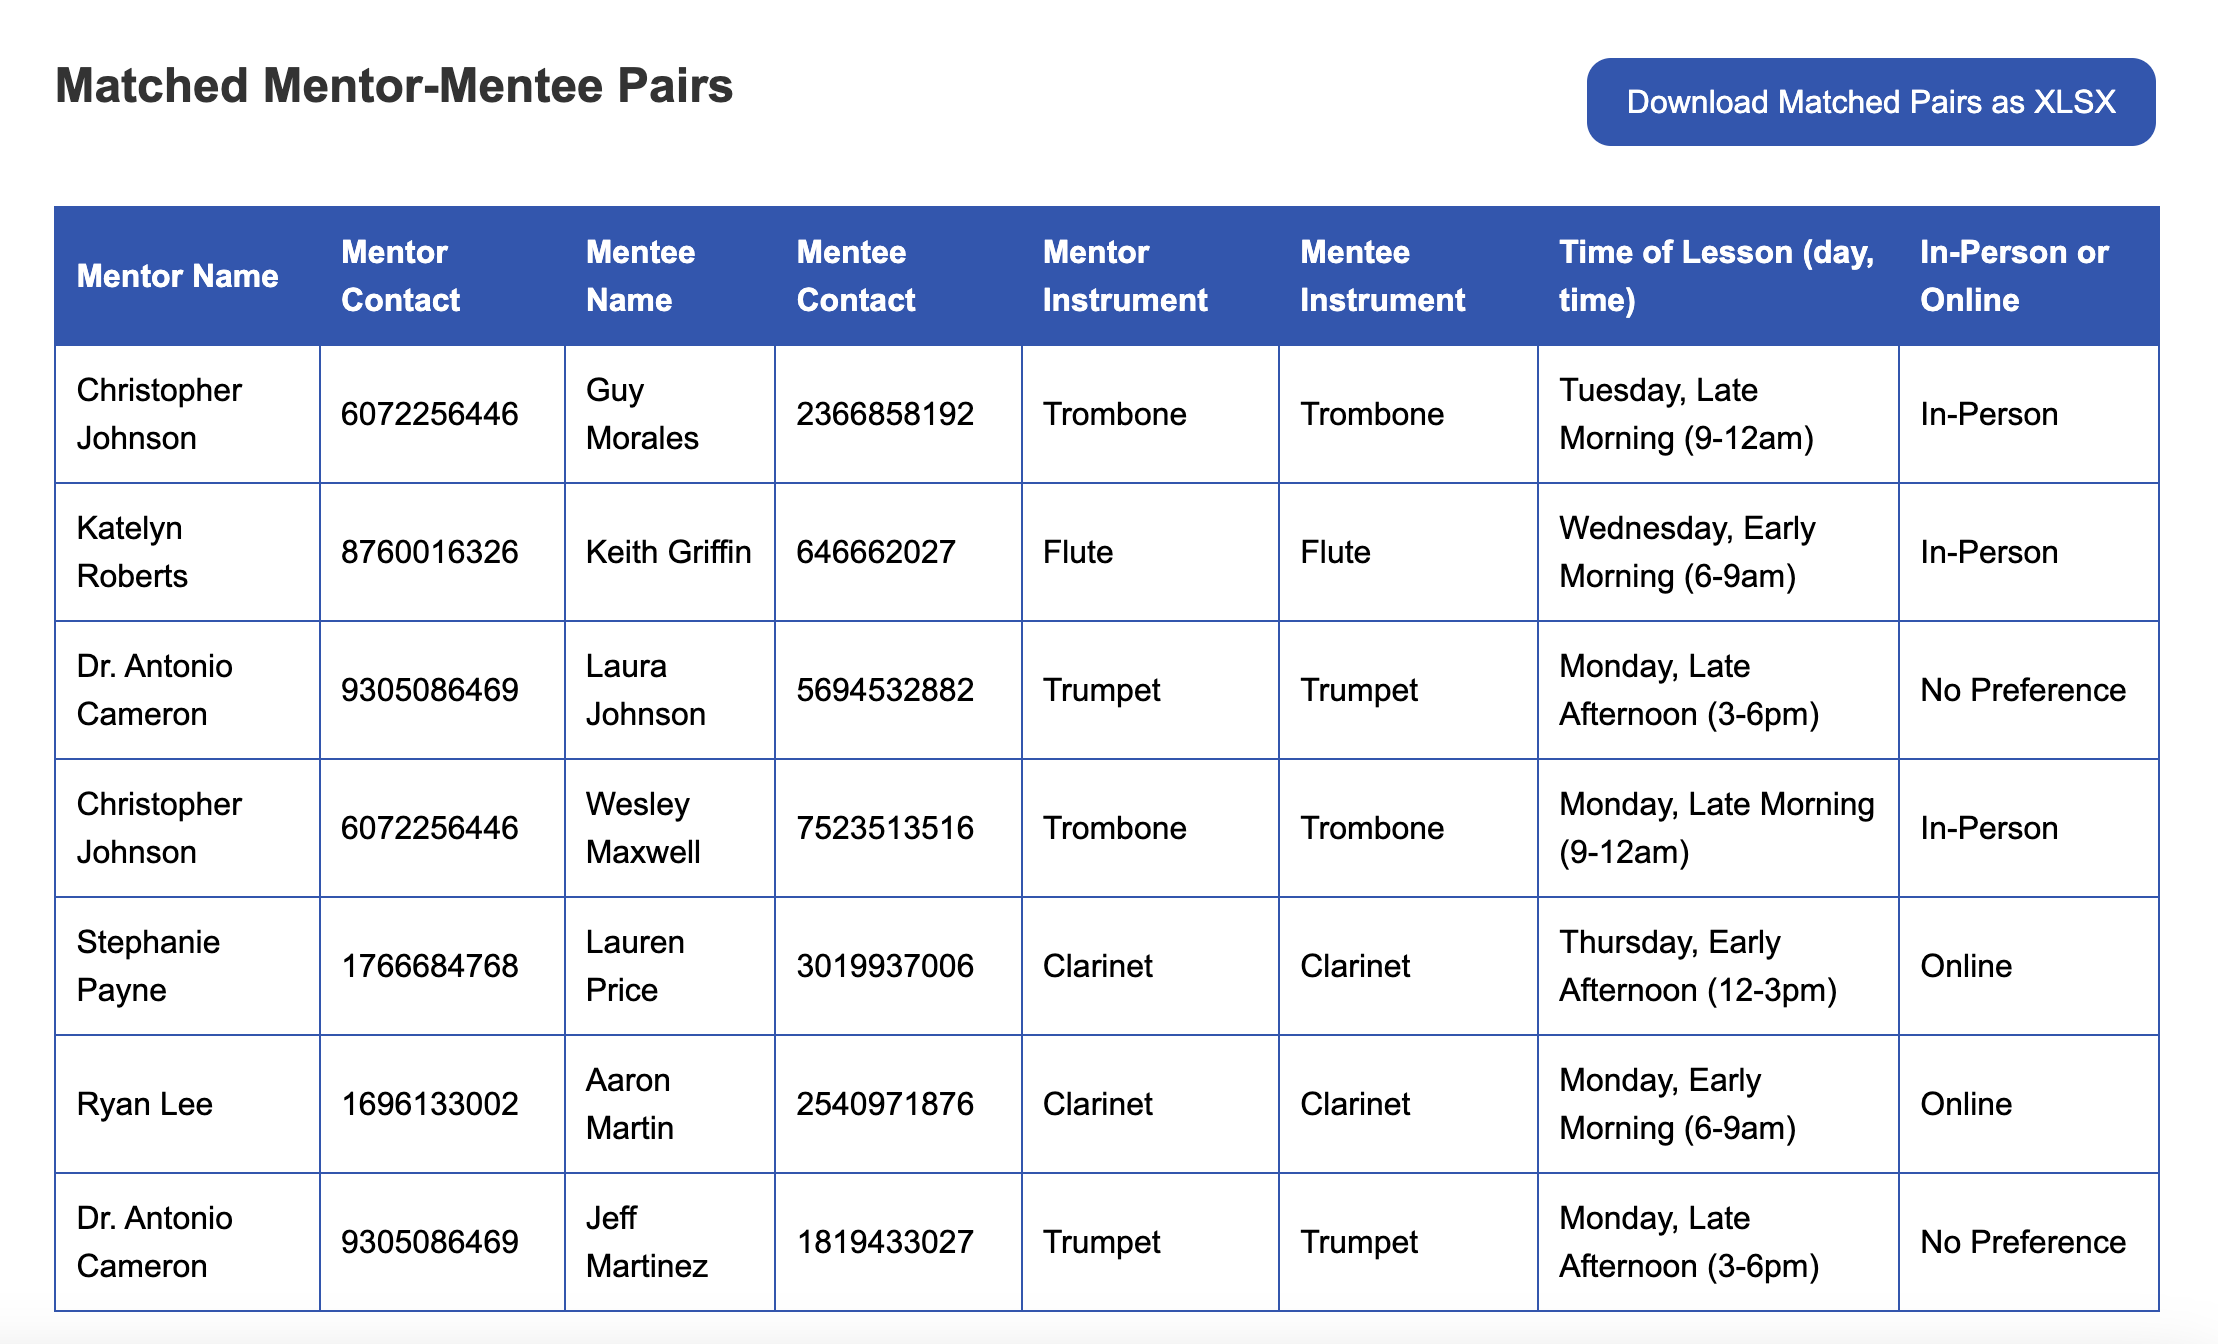Select the Stephanie Payne mentor cell

pos(148,966)
